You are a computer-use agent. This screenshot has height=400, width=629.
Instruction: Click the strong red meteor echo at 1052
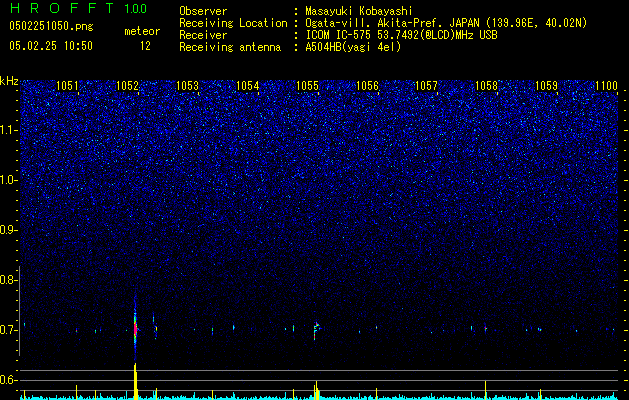pyautogui.click(x=135, y=328)
